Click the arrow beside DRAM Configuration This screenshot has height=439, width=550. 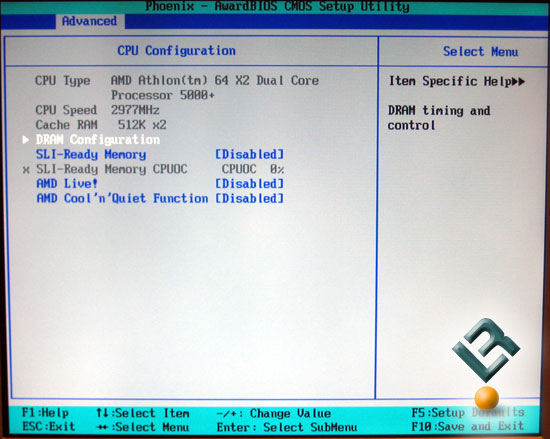pos(26,140)
